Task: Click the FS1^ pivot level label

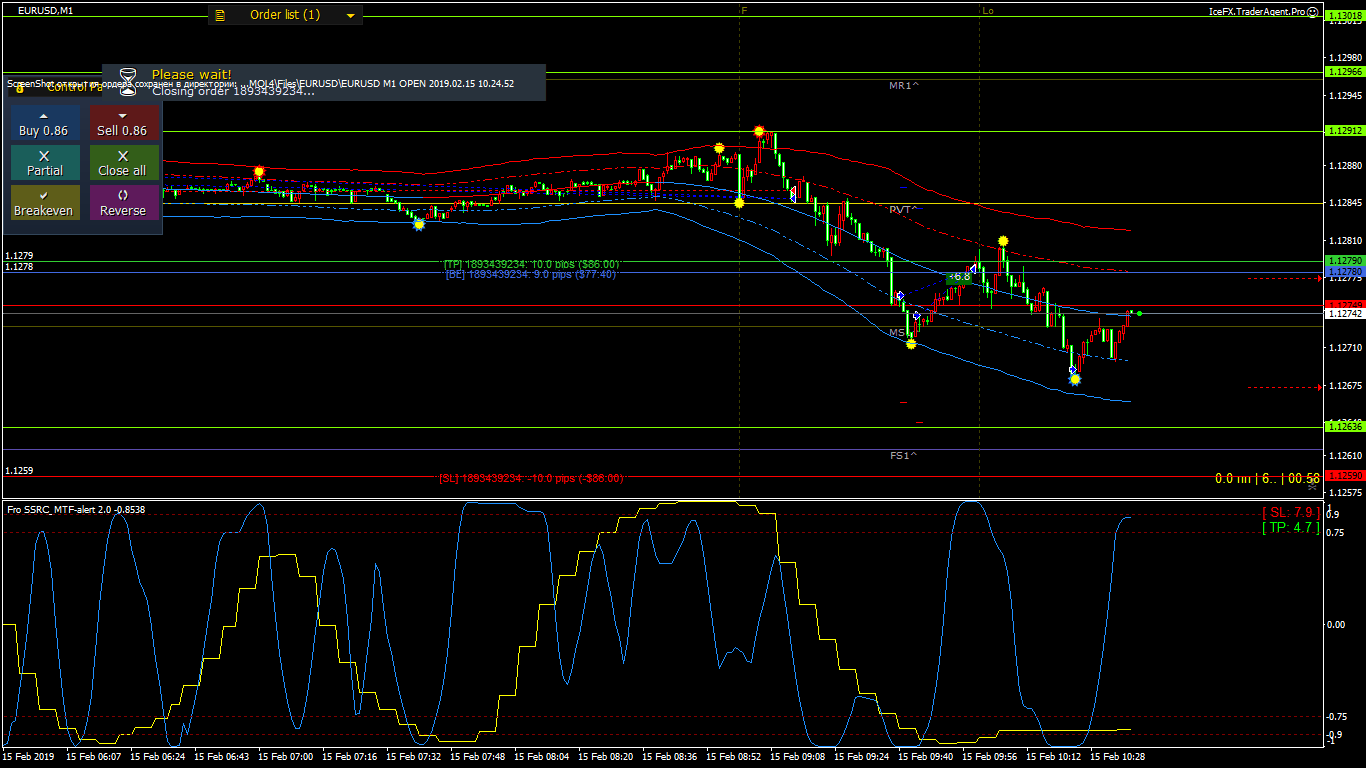Action: point(904,455)
